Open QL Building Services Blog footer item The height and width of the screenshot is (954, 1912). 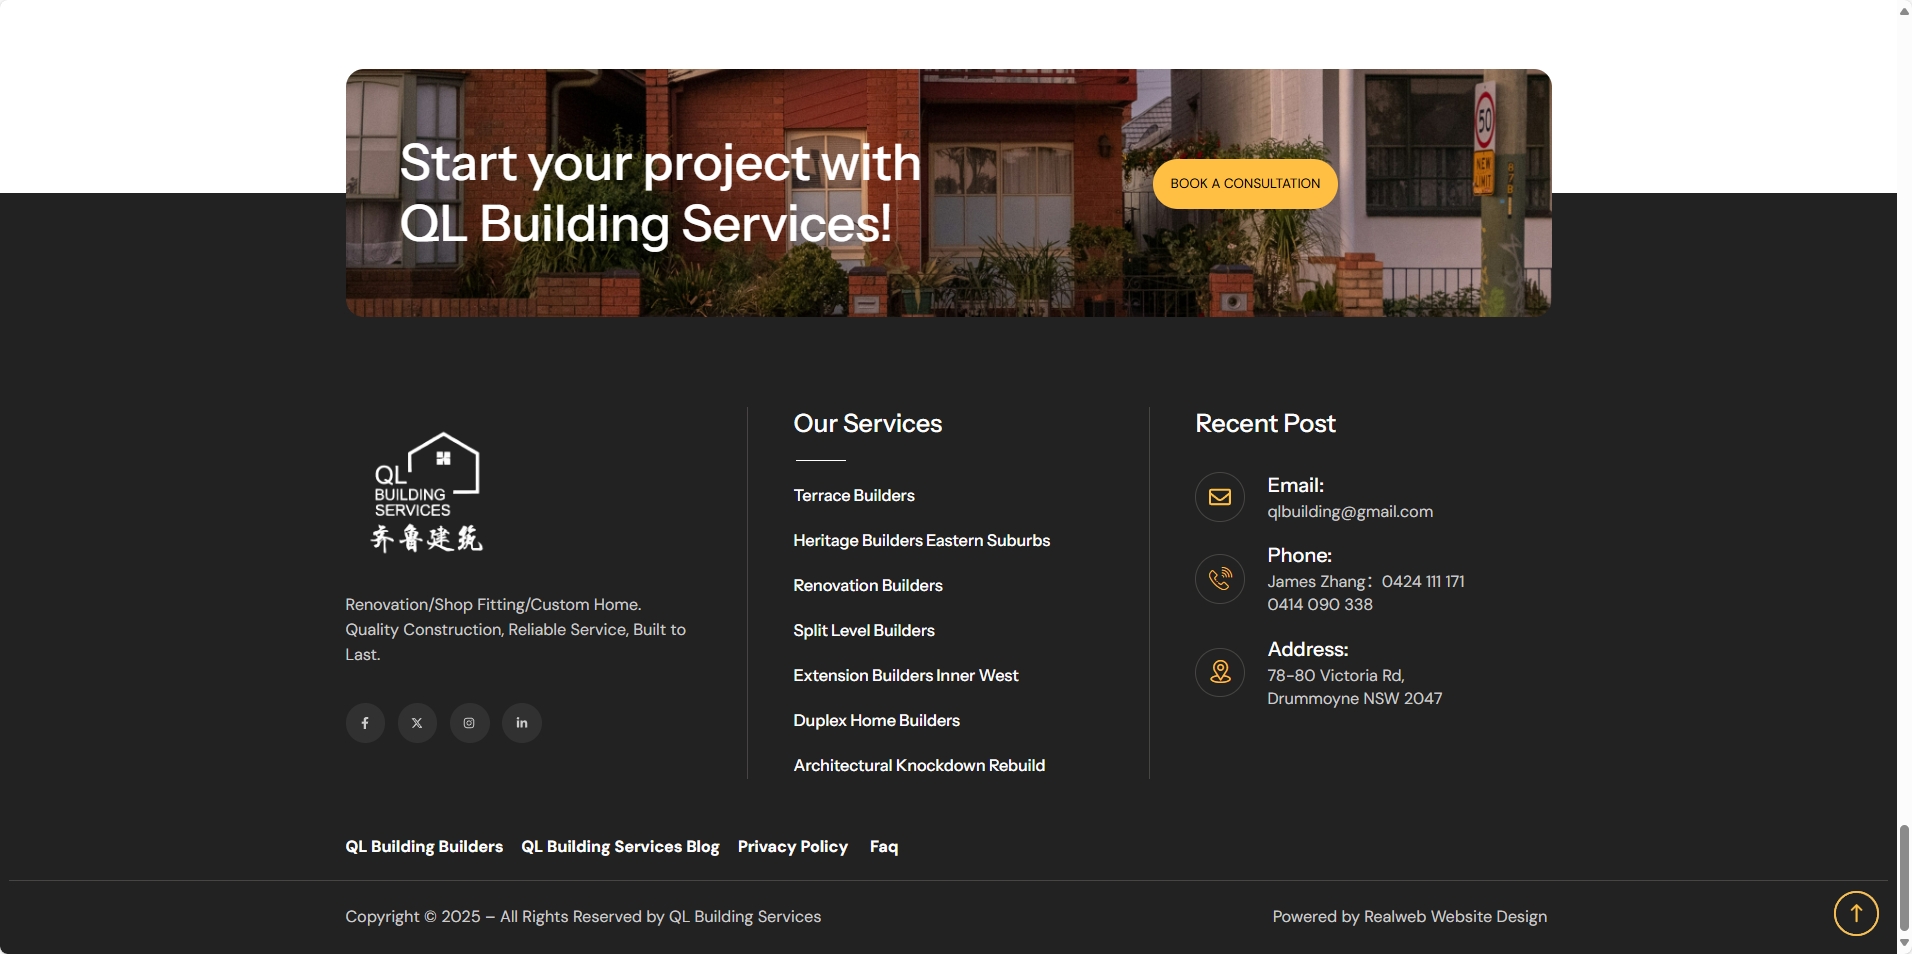pyautogui.click(x=620, y=847)
